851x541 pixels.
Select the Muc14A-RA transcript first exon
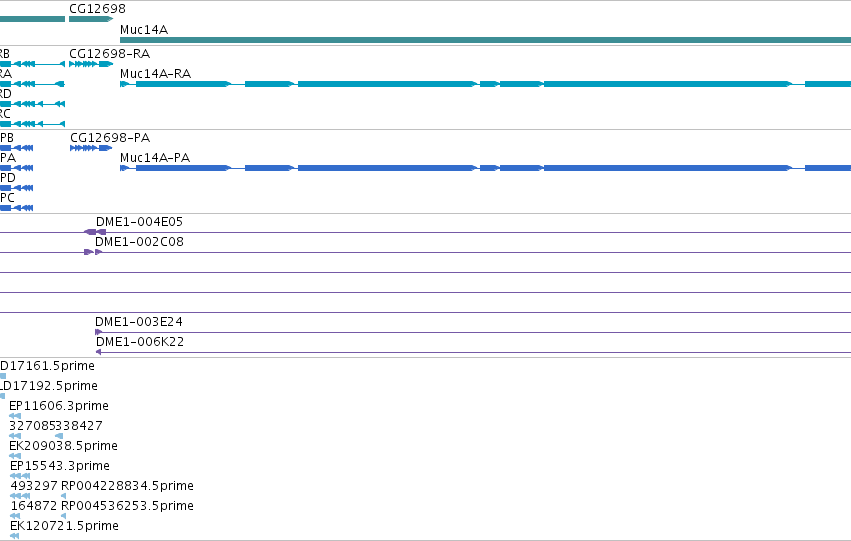click(124, 84)
